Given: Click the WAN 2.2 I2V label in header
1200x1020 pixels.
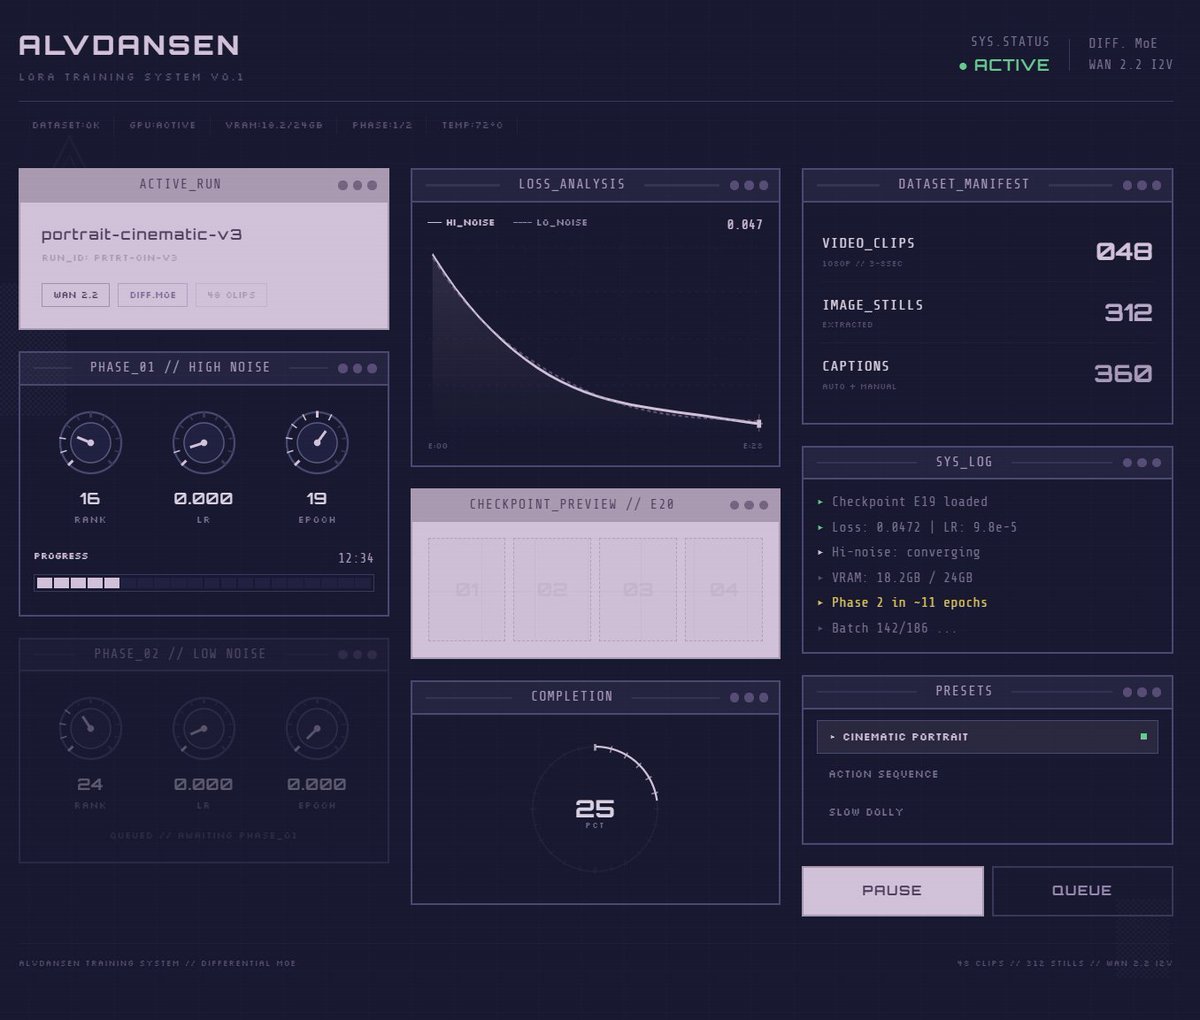Looking at the screenshot, I should point(1131,65).
